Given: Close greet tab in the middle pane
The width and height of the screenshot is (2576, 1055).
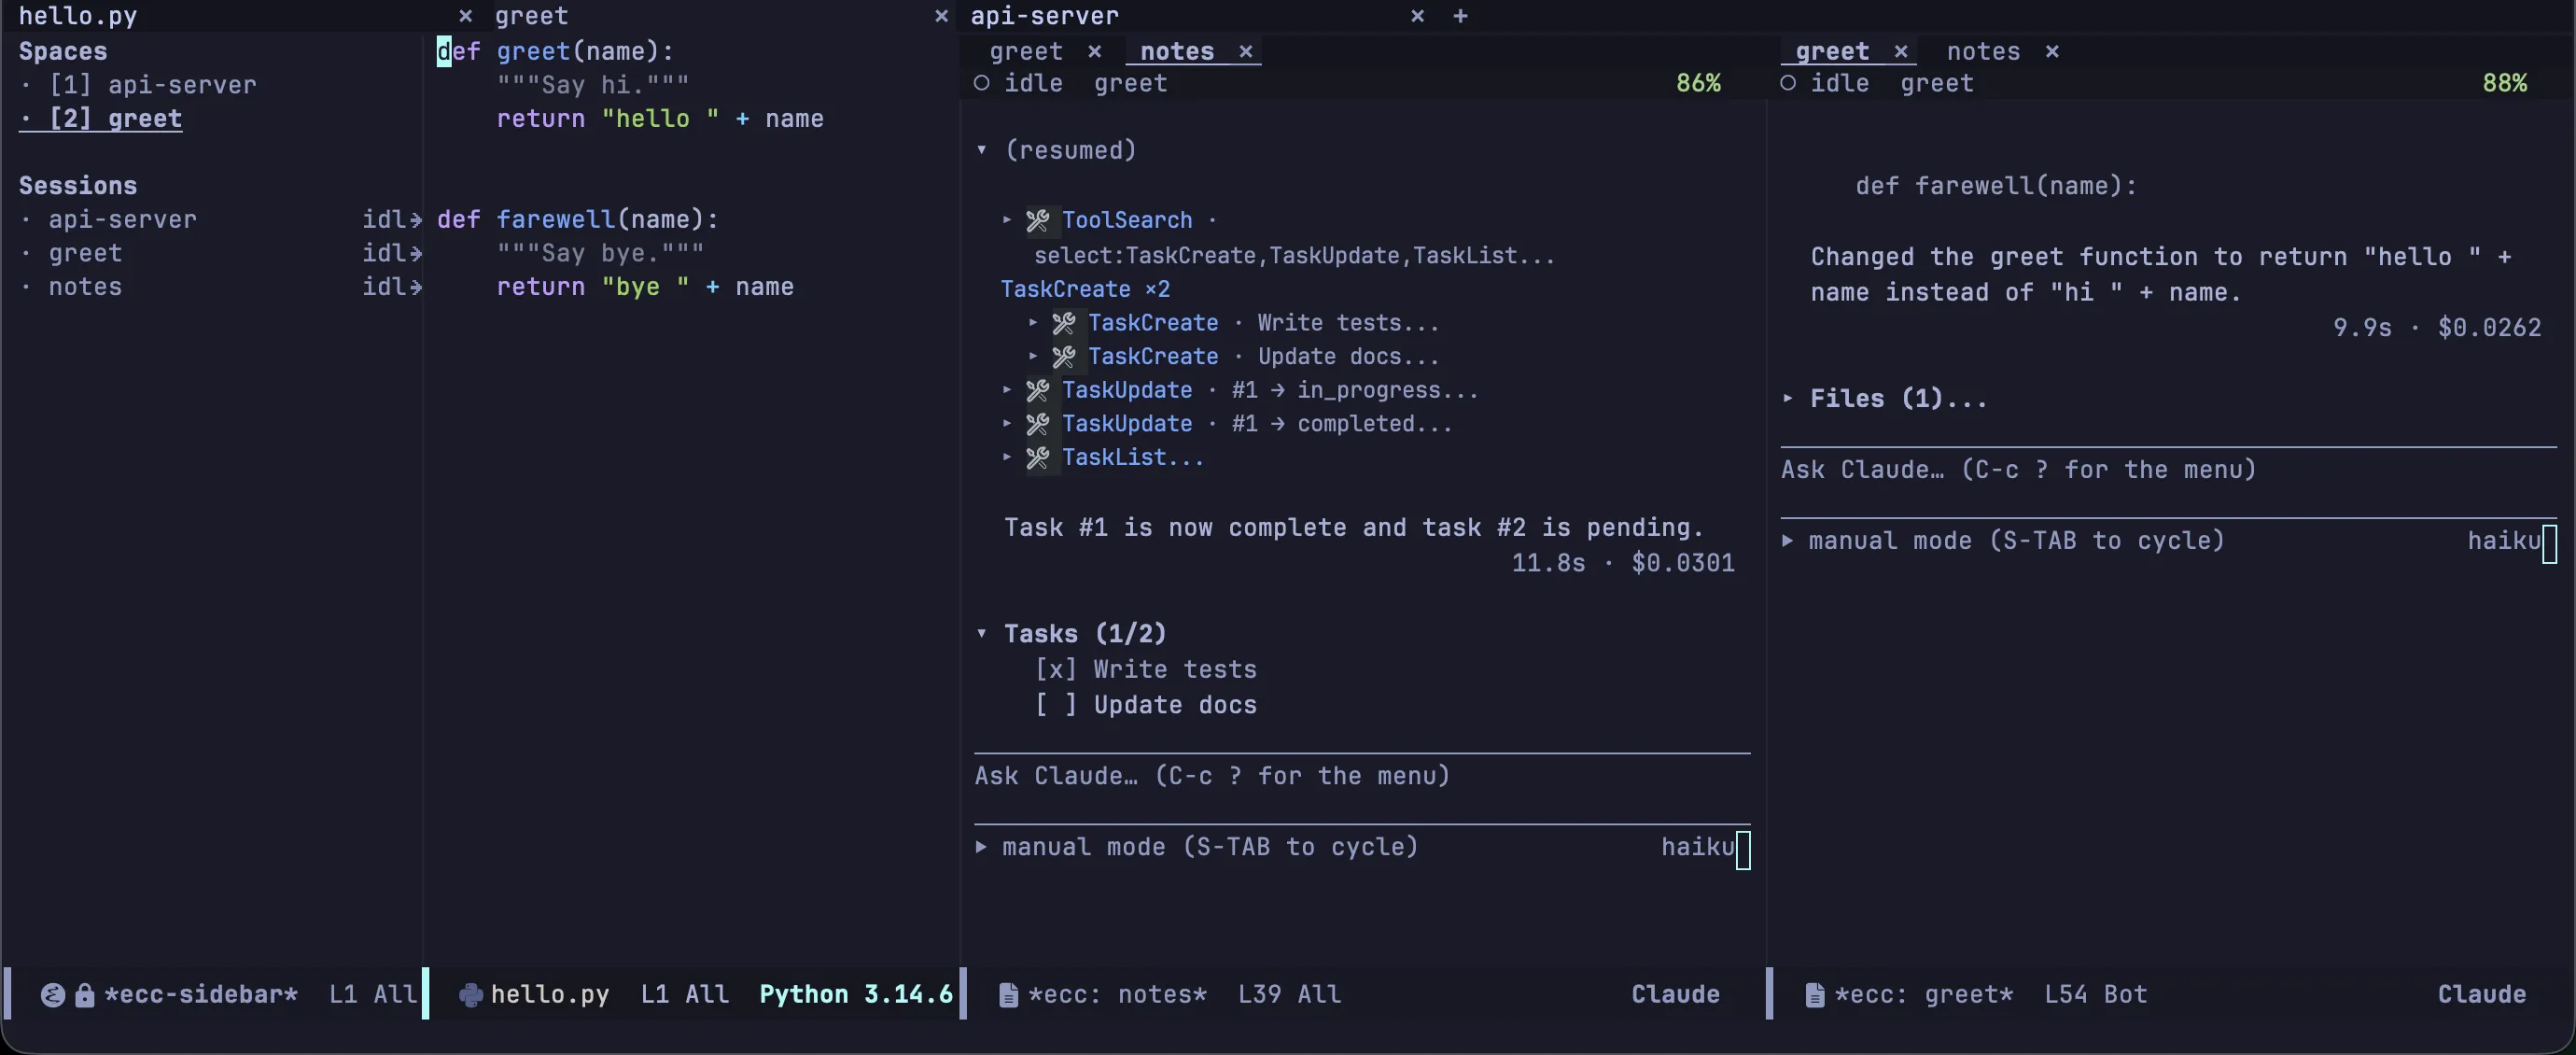Looking at the screenshot, I should pyautogui.click(x=1095, y=51).
